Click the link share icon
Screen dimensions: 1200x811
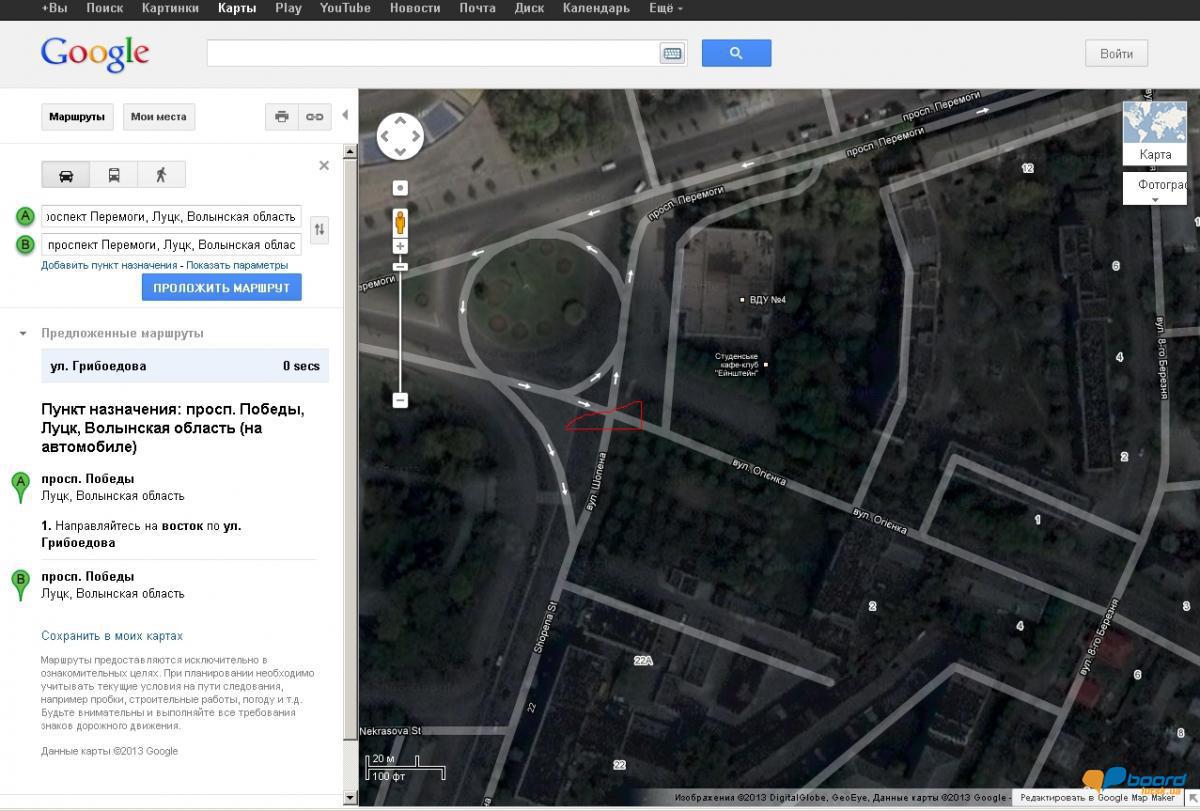coord(314,117)
